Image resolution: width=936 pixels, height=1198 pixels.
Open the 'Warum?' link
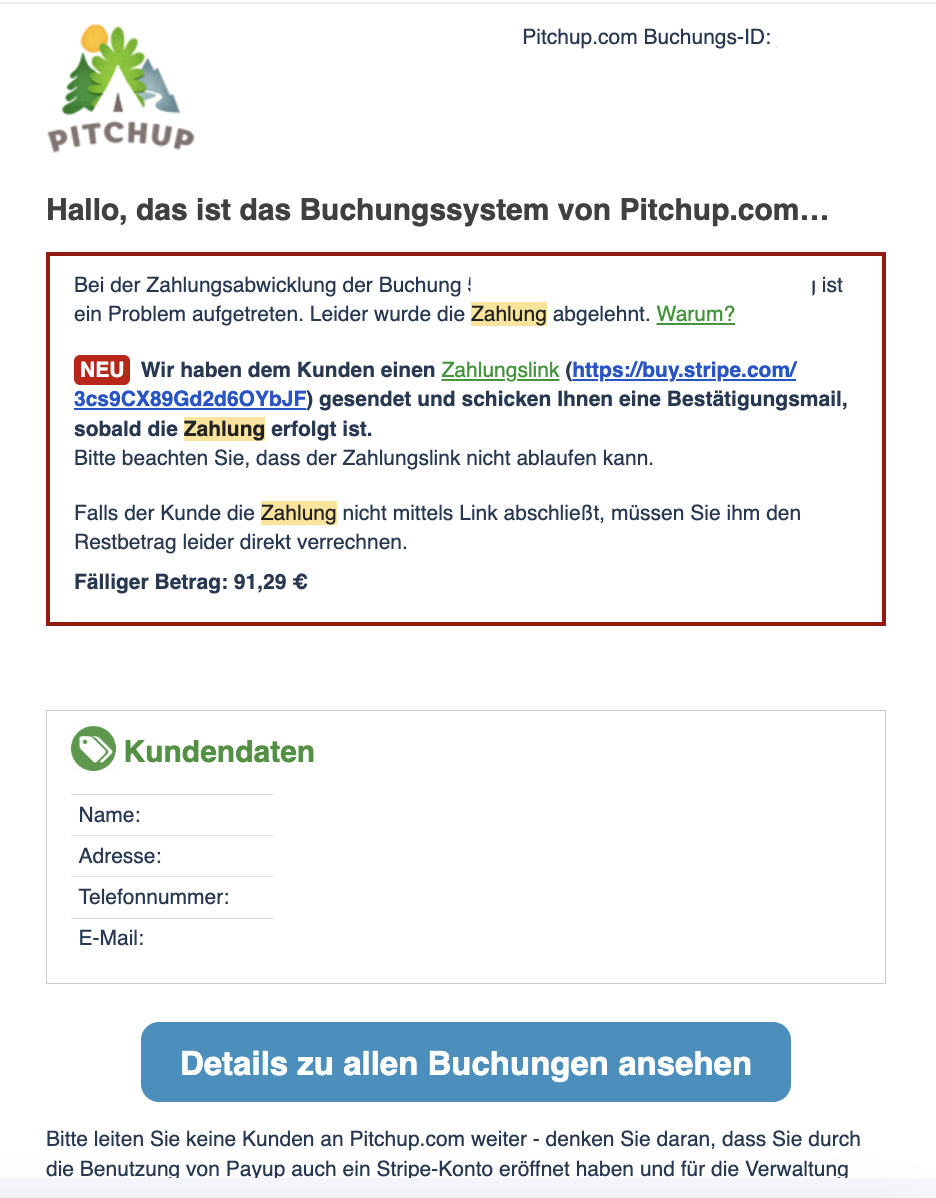point(695,314)
